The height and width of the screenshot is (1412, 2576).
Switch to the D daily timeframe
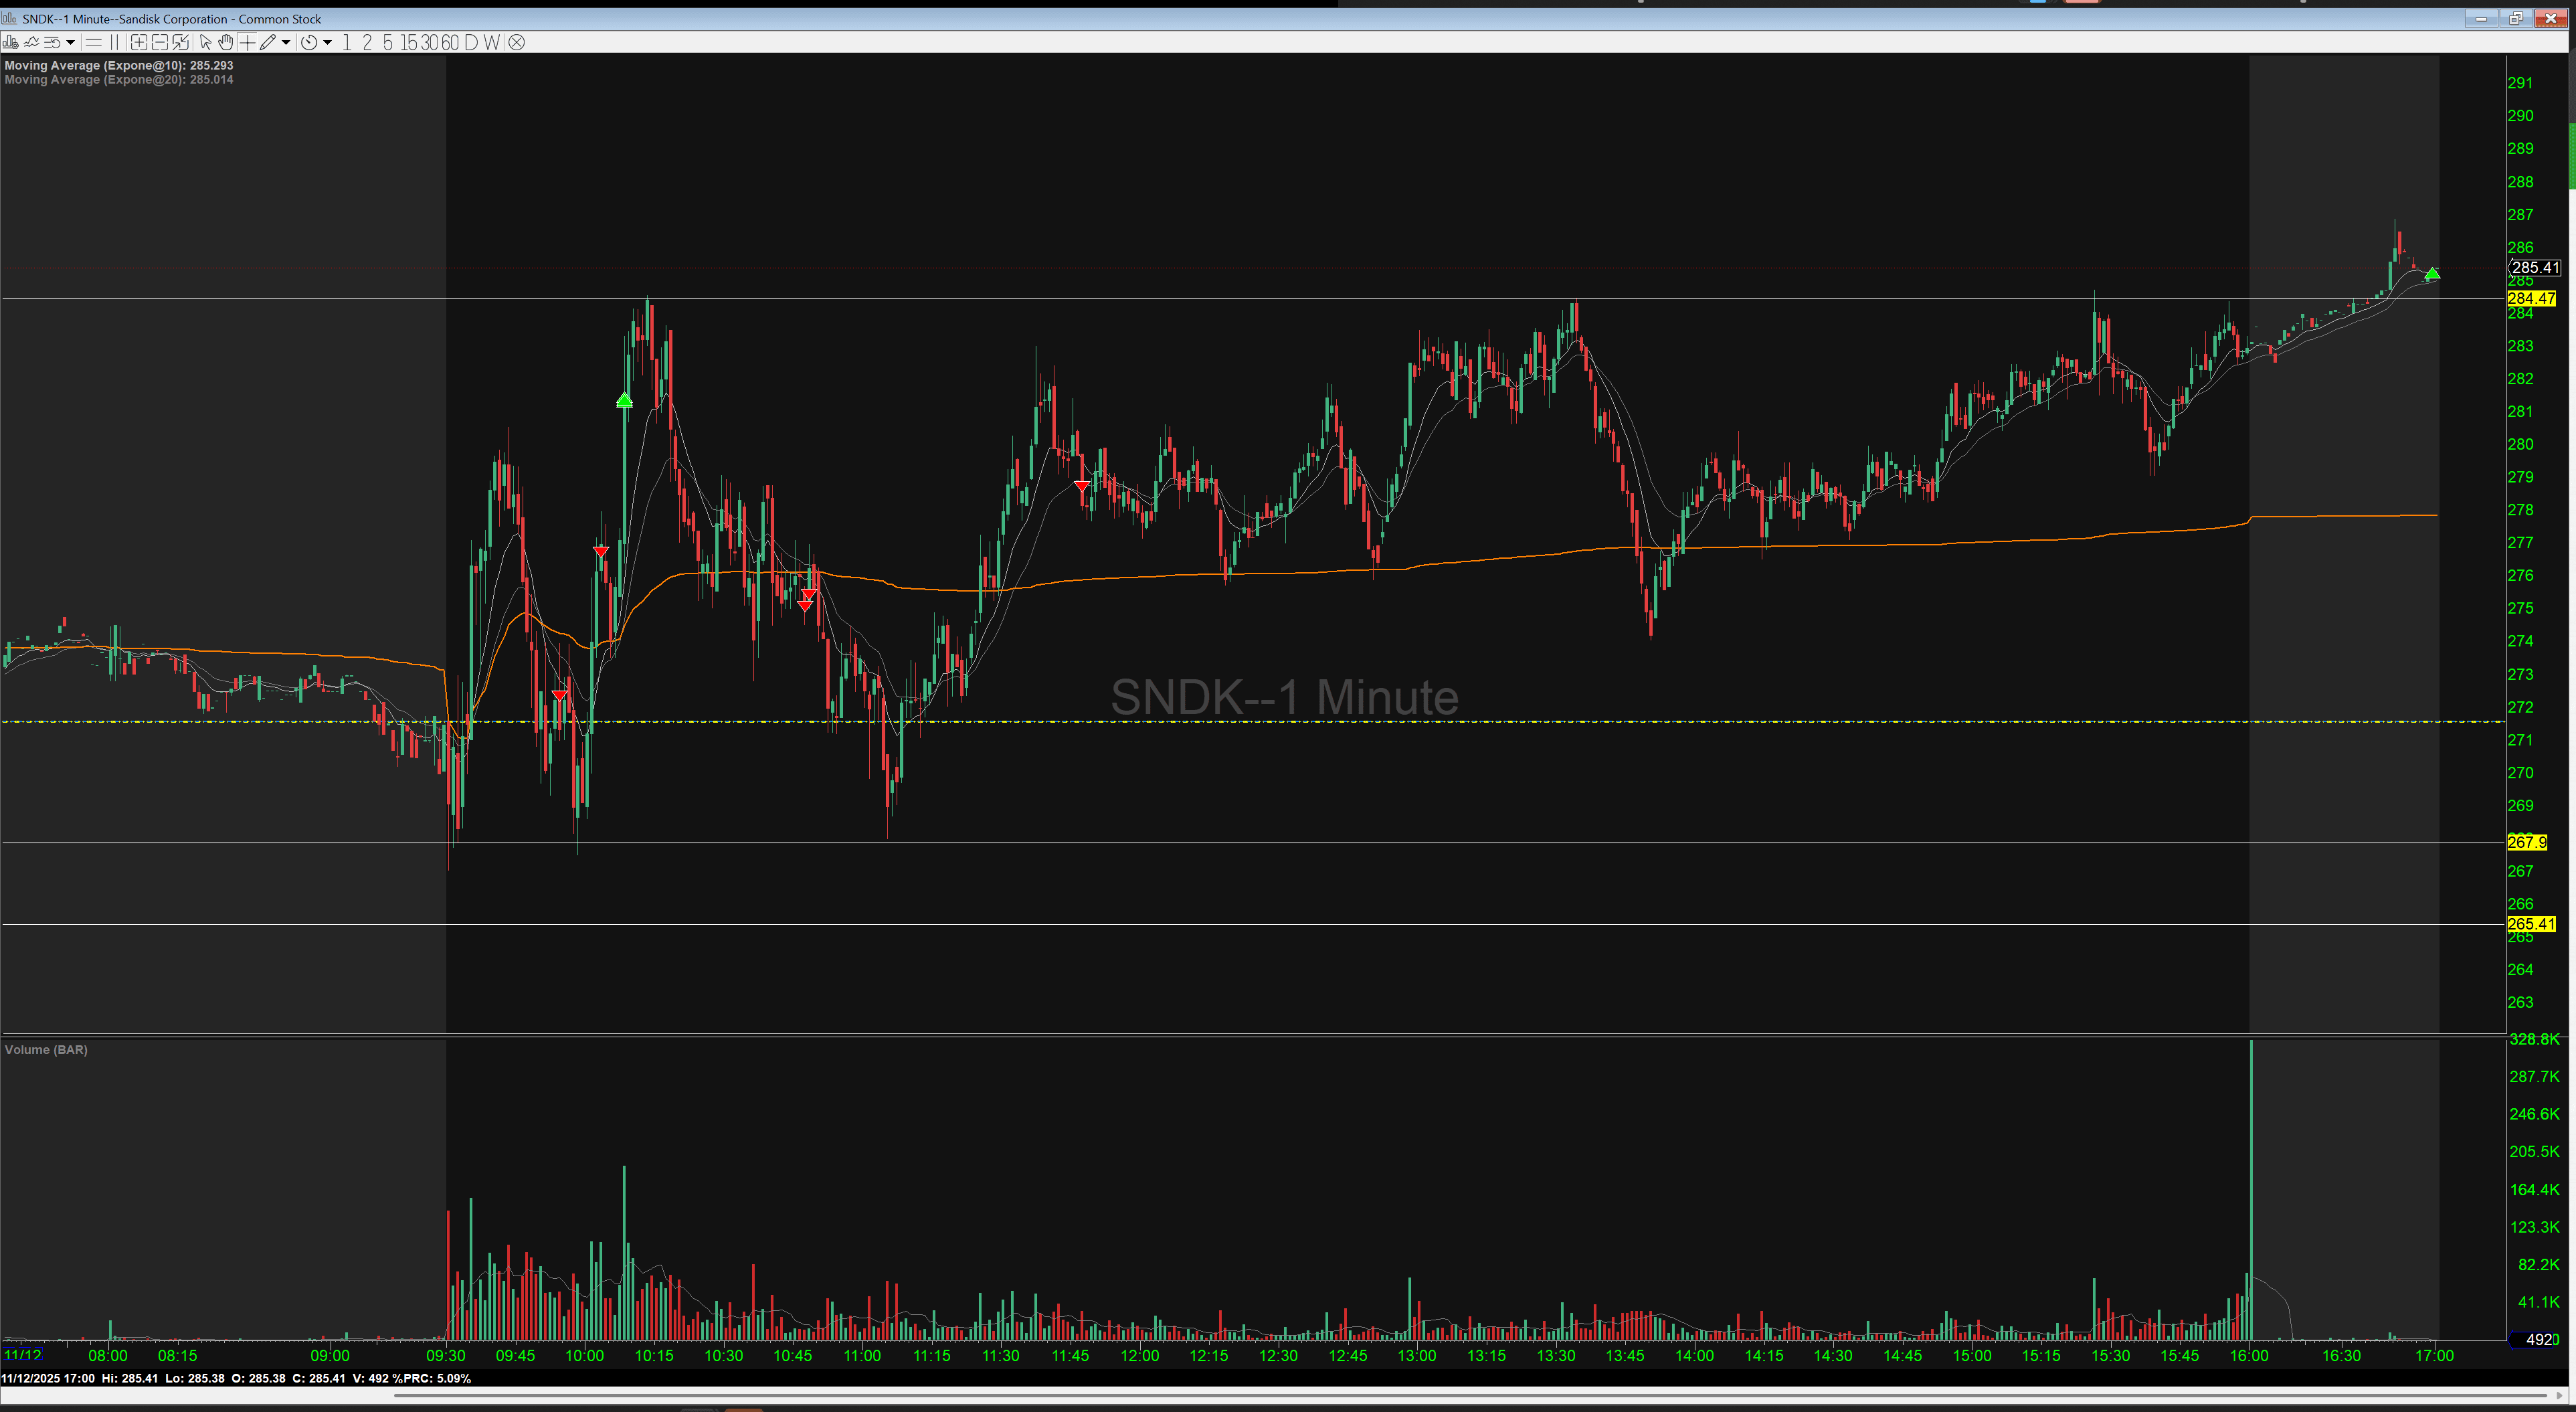[x=471, y=42]
